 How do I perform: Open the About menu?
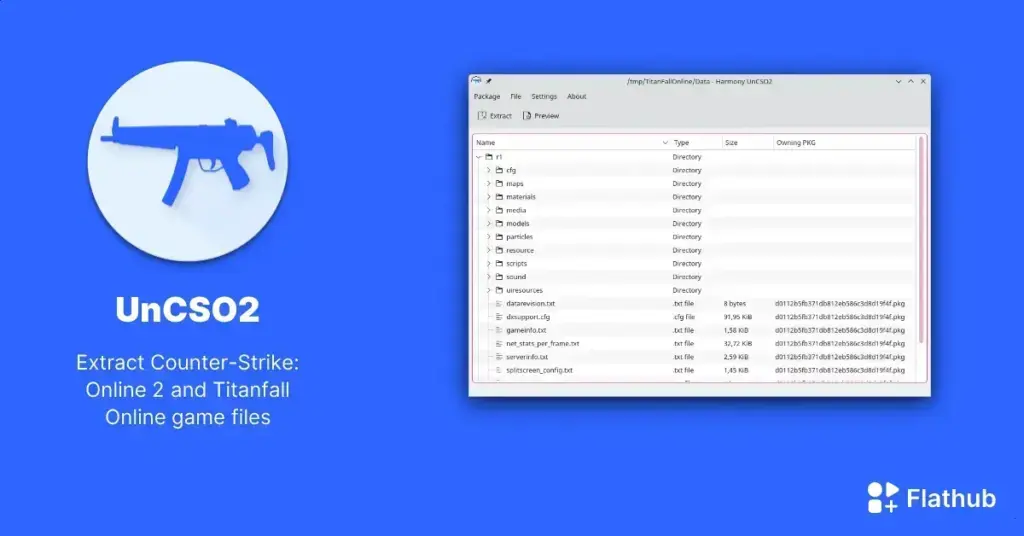577,97
